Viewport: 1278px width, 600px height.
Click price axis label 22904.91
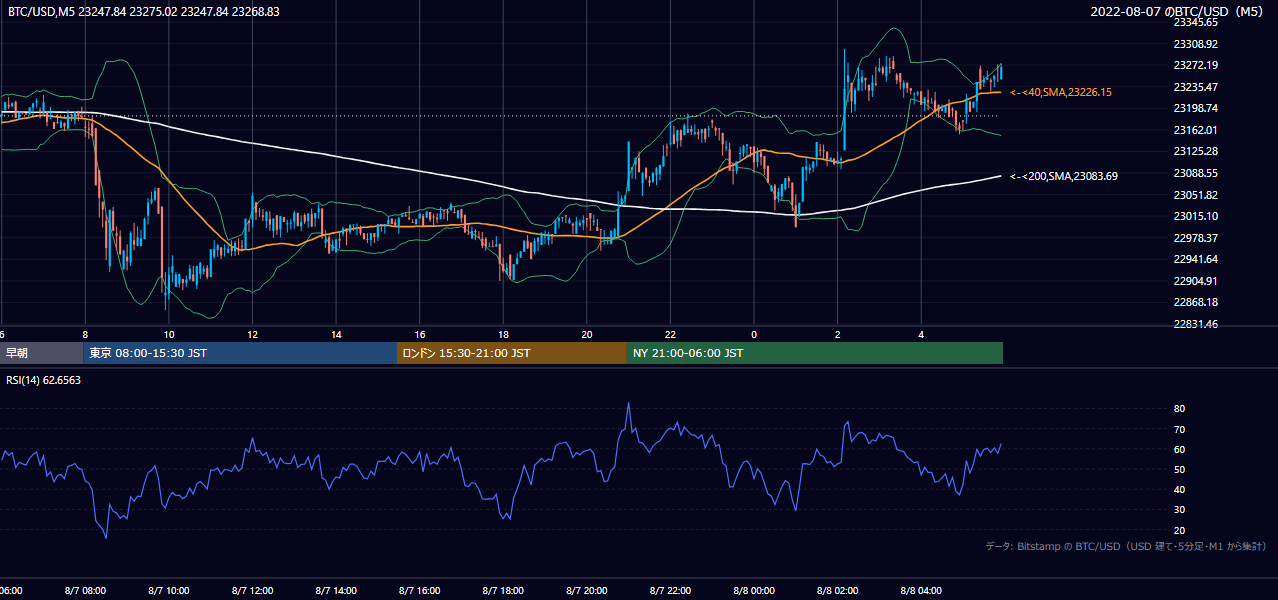(x=1195, y=281)
